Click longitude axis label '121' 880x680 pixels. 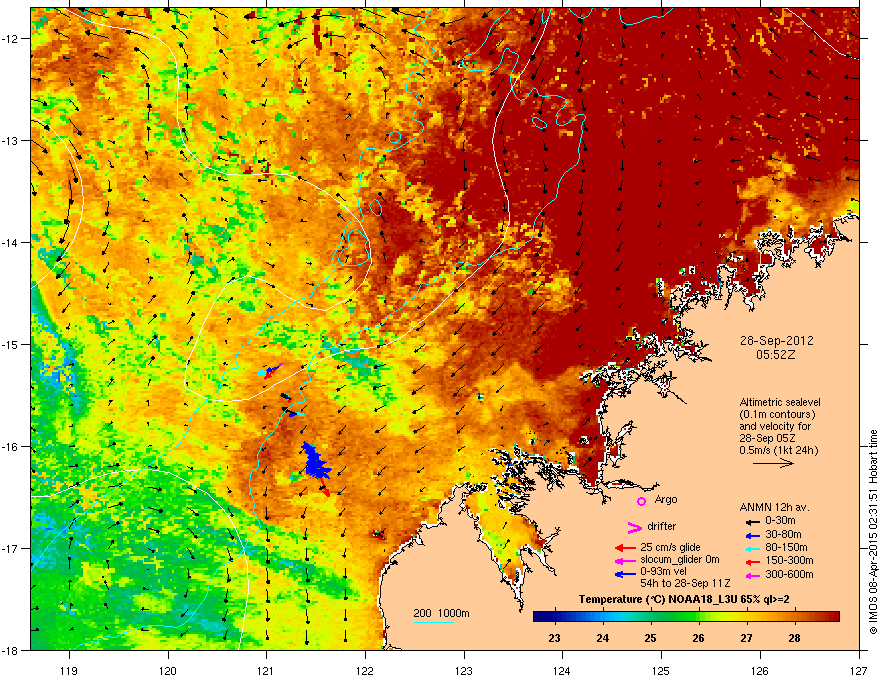coord(266,670)
